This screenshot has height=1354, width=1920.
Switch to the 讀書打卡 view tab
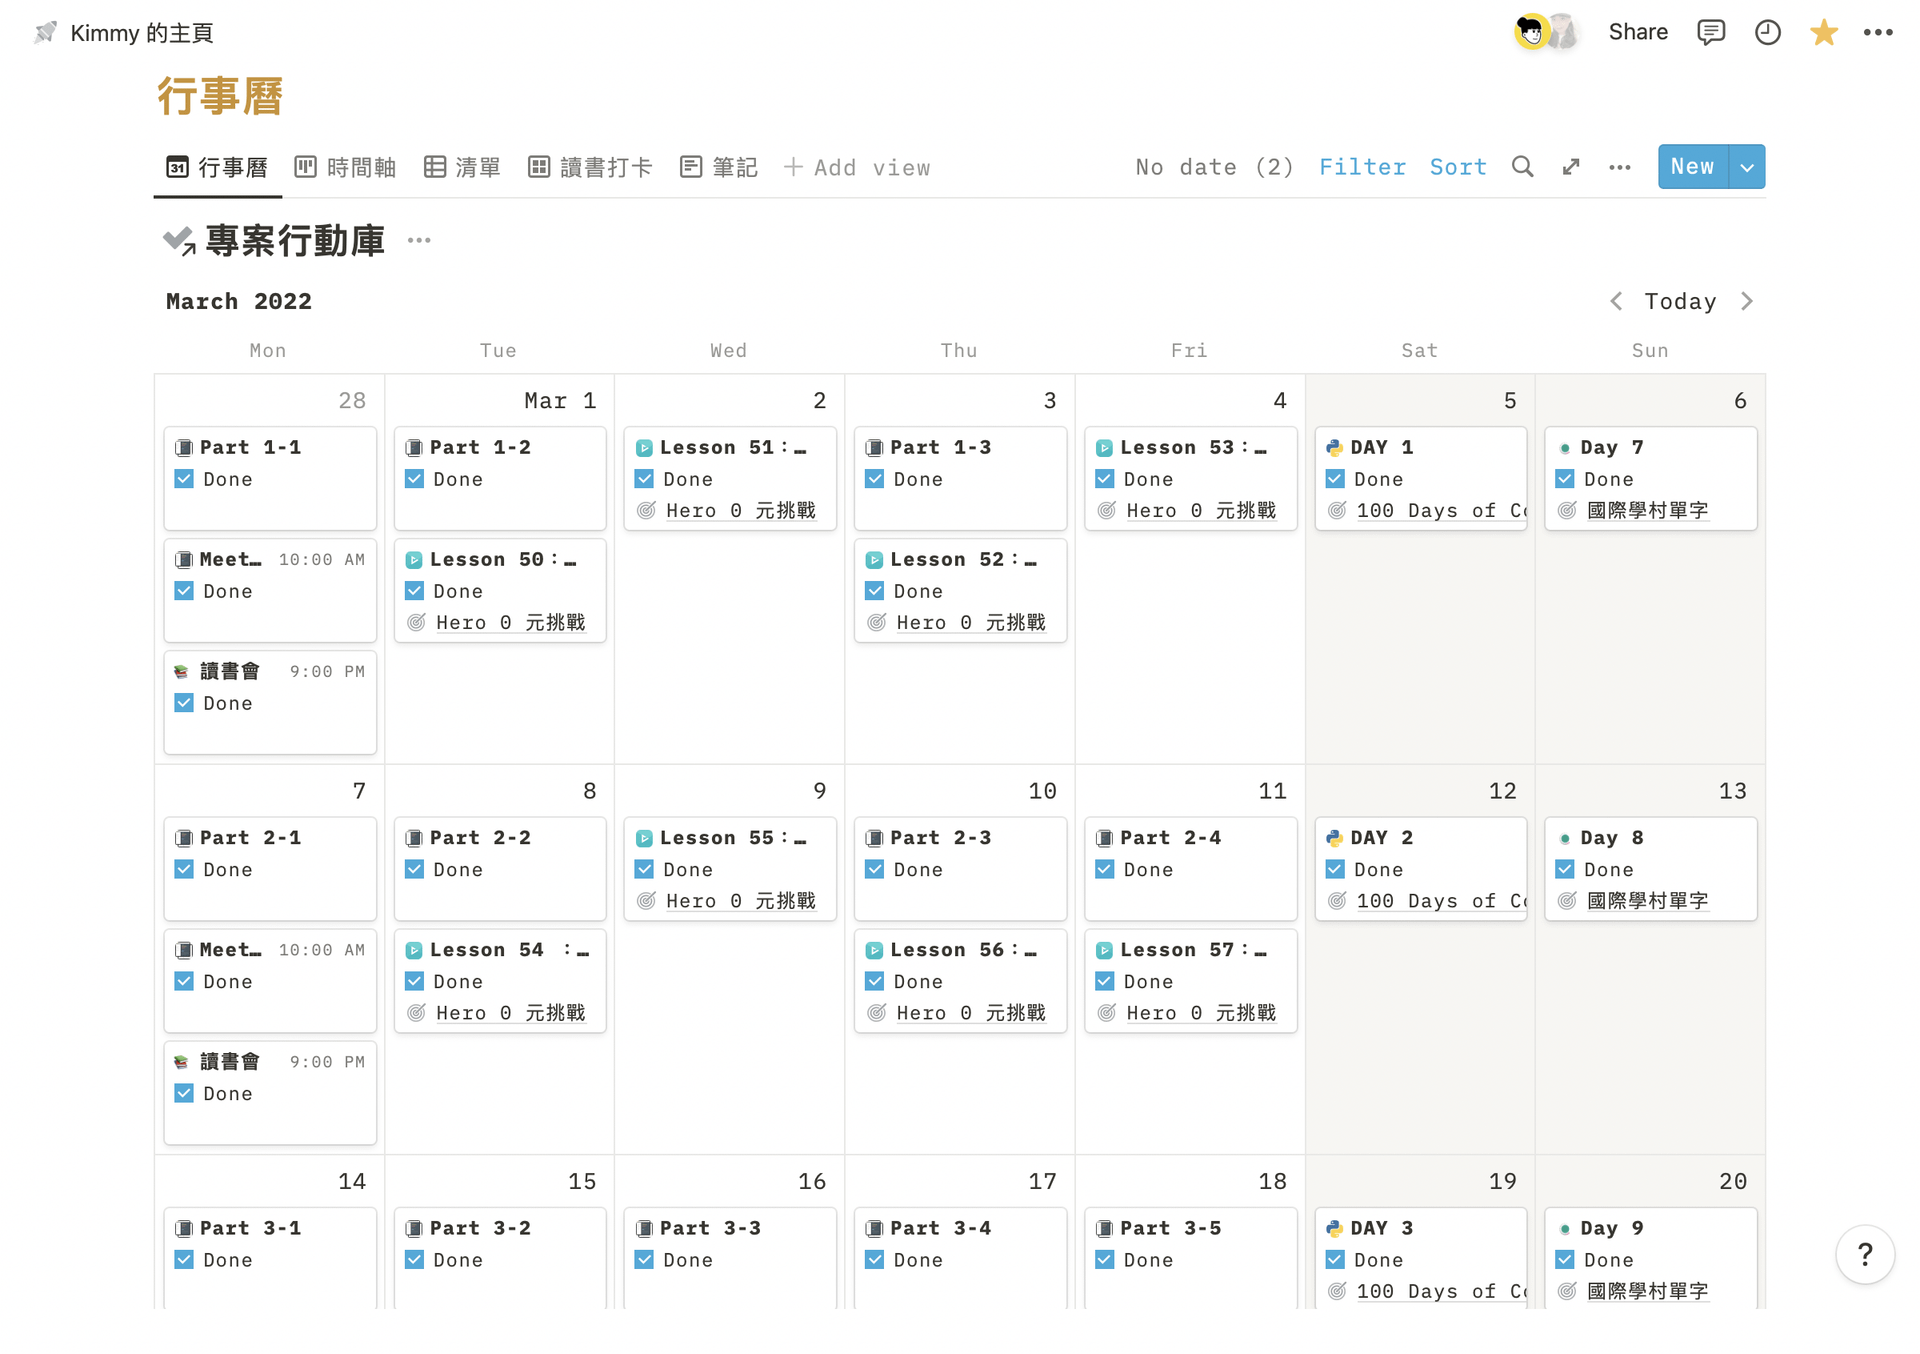point(590,167)
